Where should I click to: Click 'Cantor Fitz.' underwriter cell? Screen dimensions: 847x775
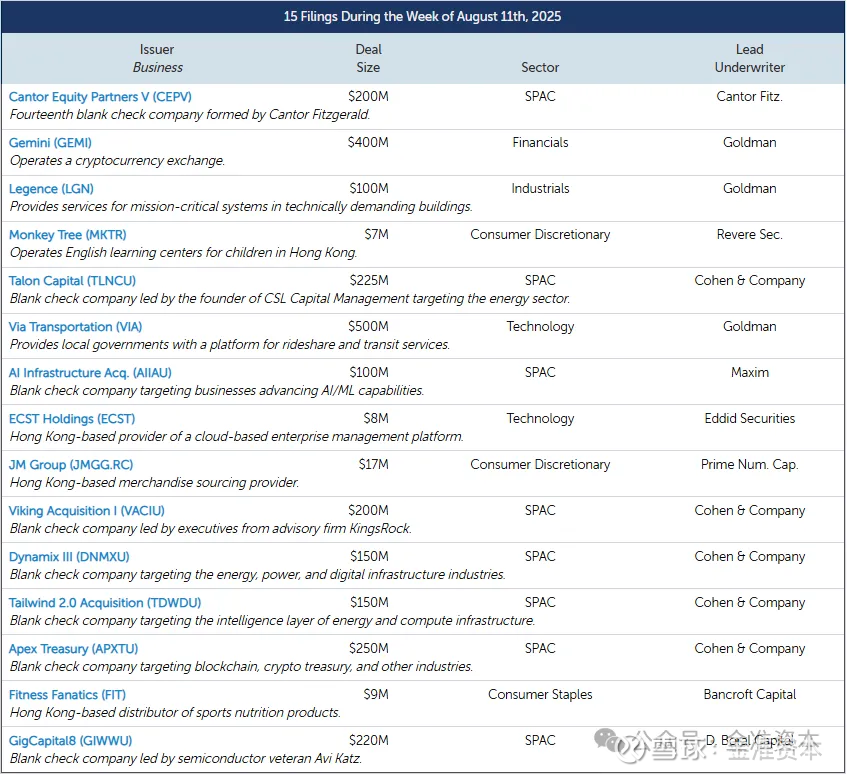750,96
